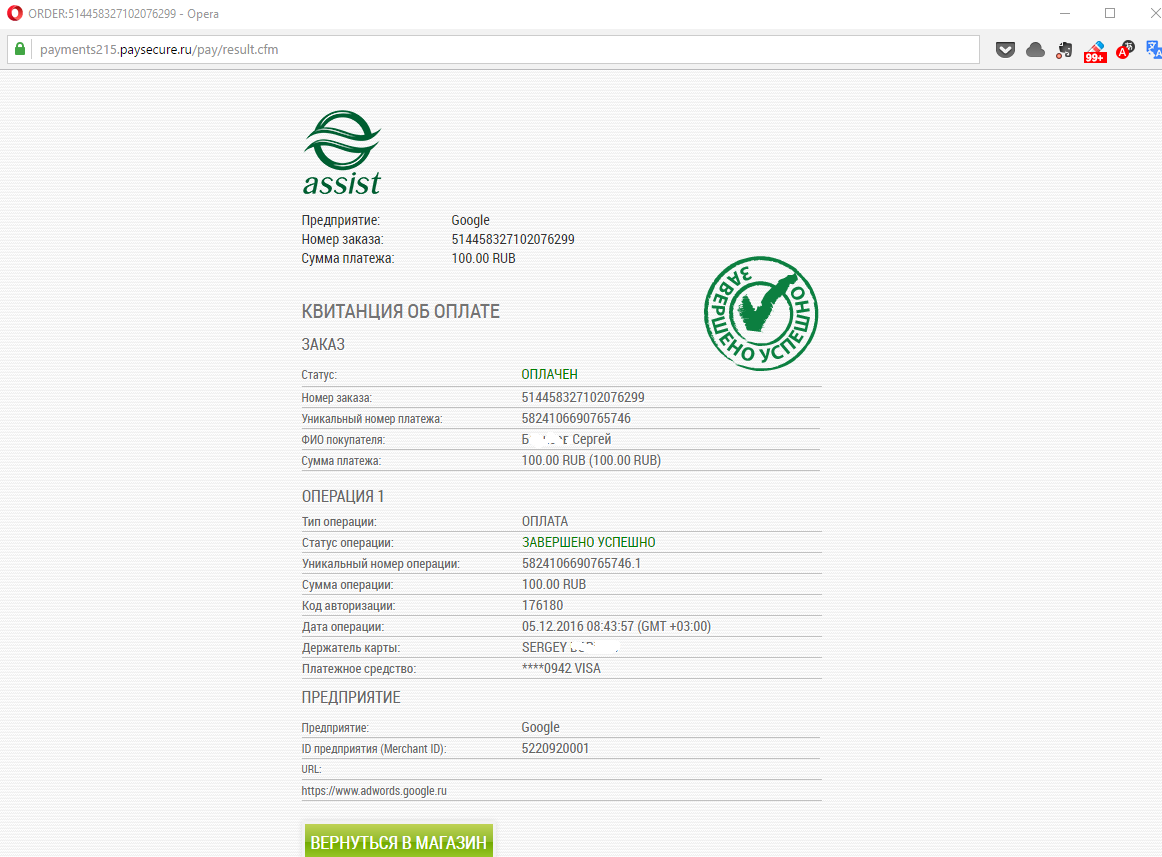Select Merchant ID 5220920001
Viewport: 1162px width, 857px height.
[555, 748]
